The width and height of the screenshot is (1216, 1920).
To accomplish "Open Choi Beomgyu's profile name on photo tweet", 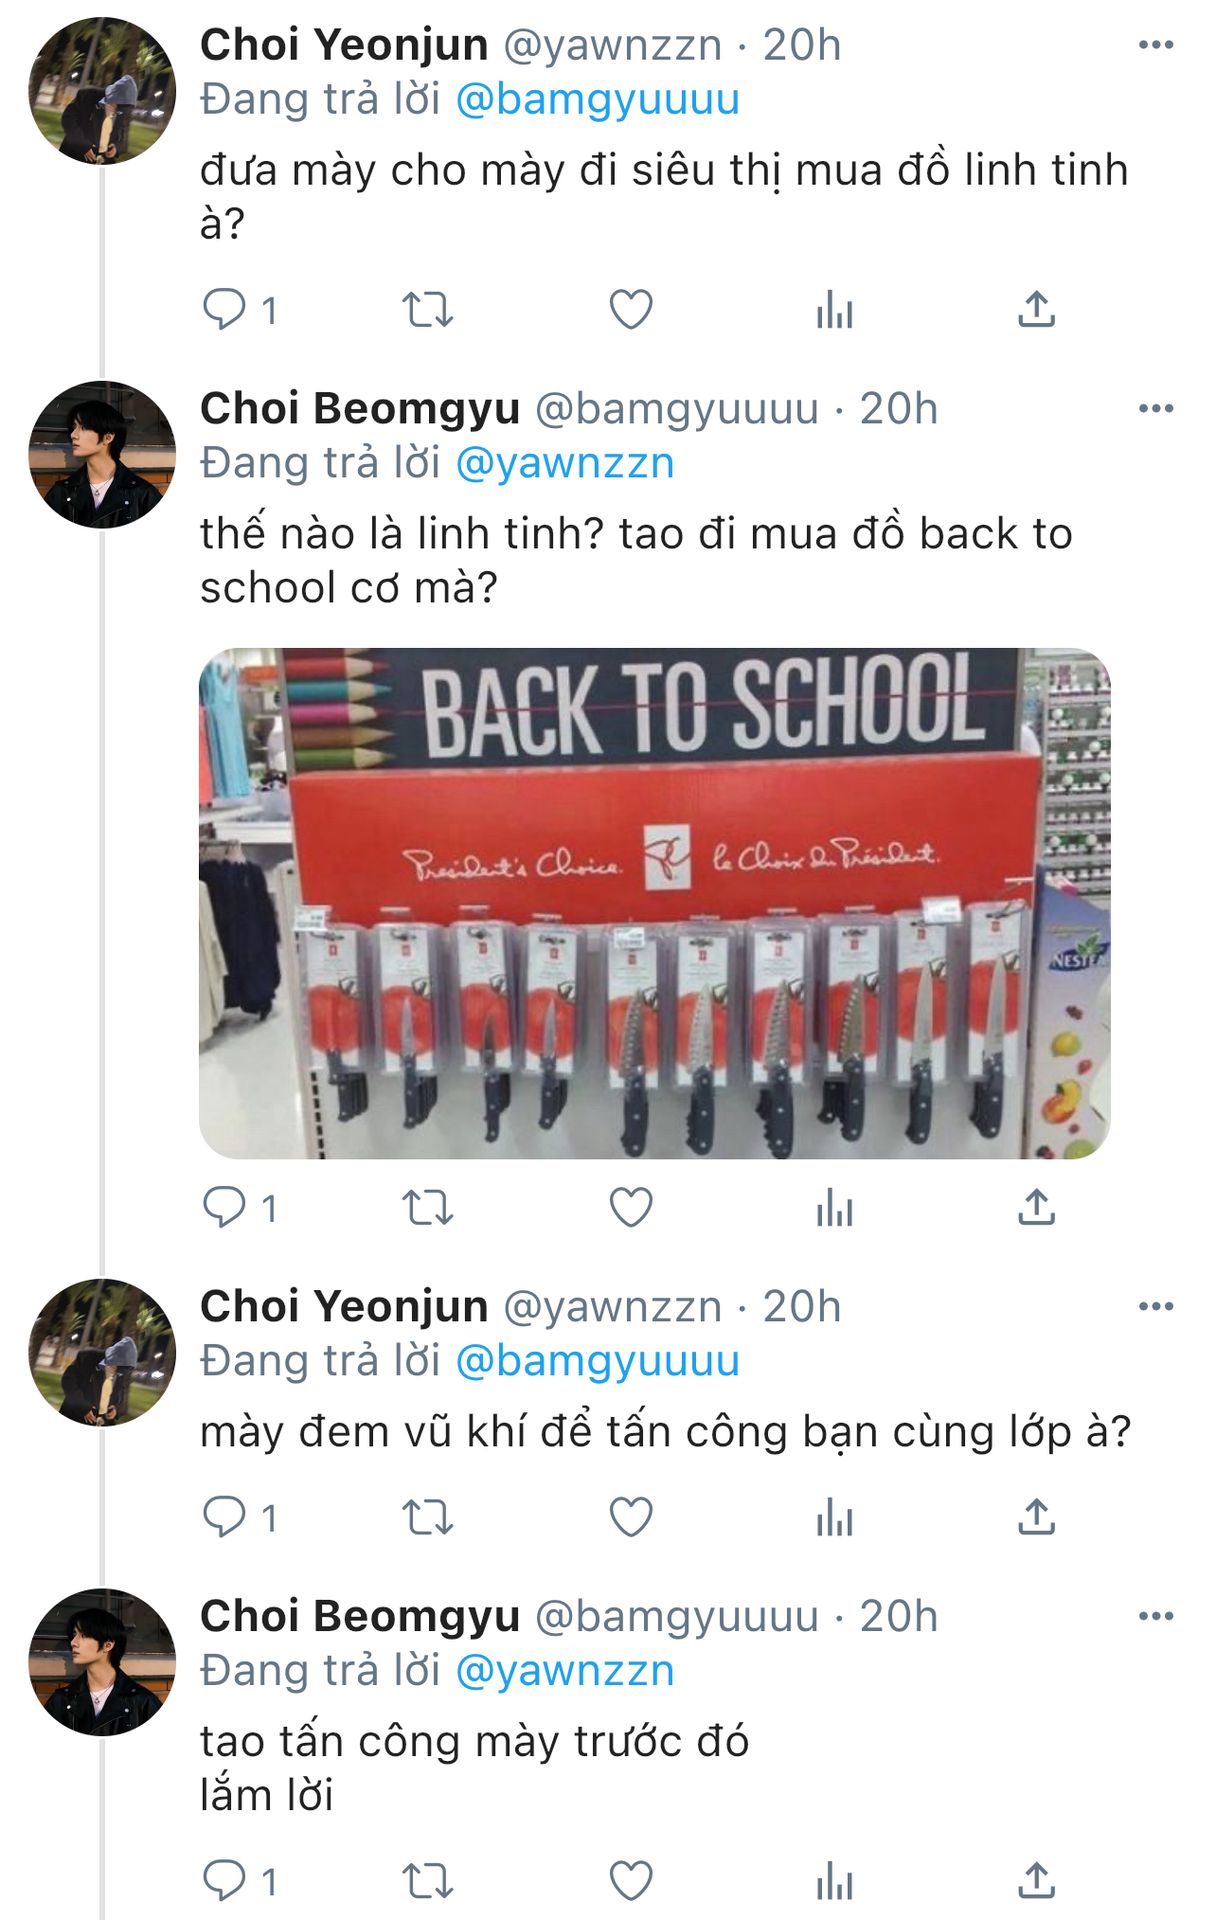I will 360,409.
